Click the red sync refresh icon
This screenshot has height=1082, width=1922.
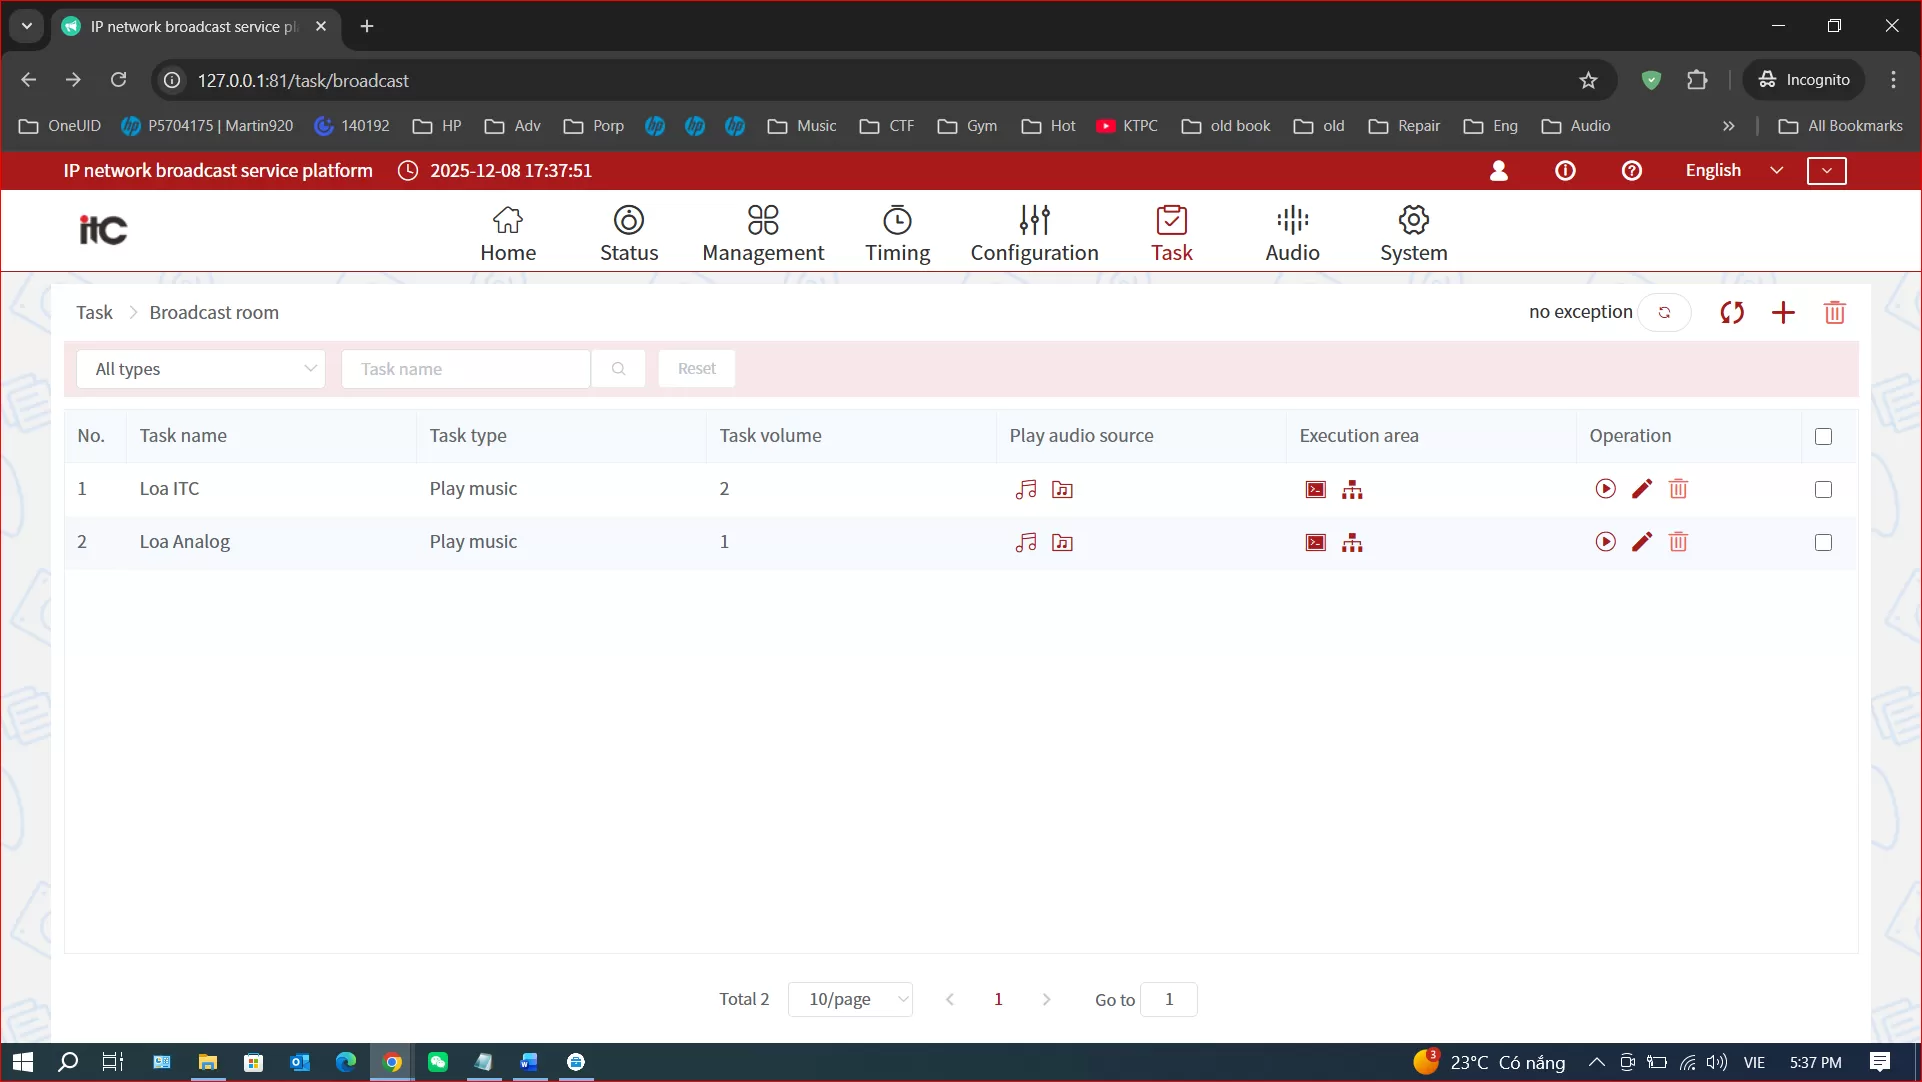point(1732,313)
